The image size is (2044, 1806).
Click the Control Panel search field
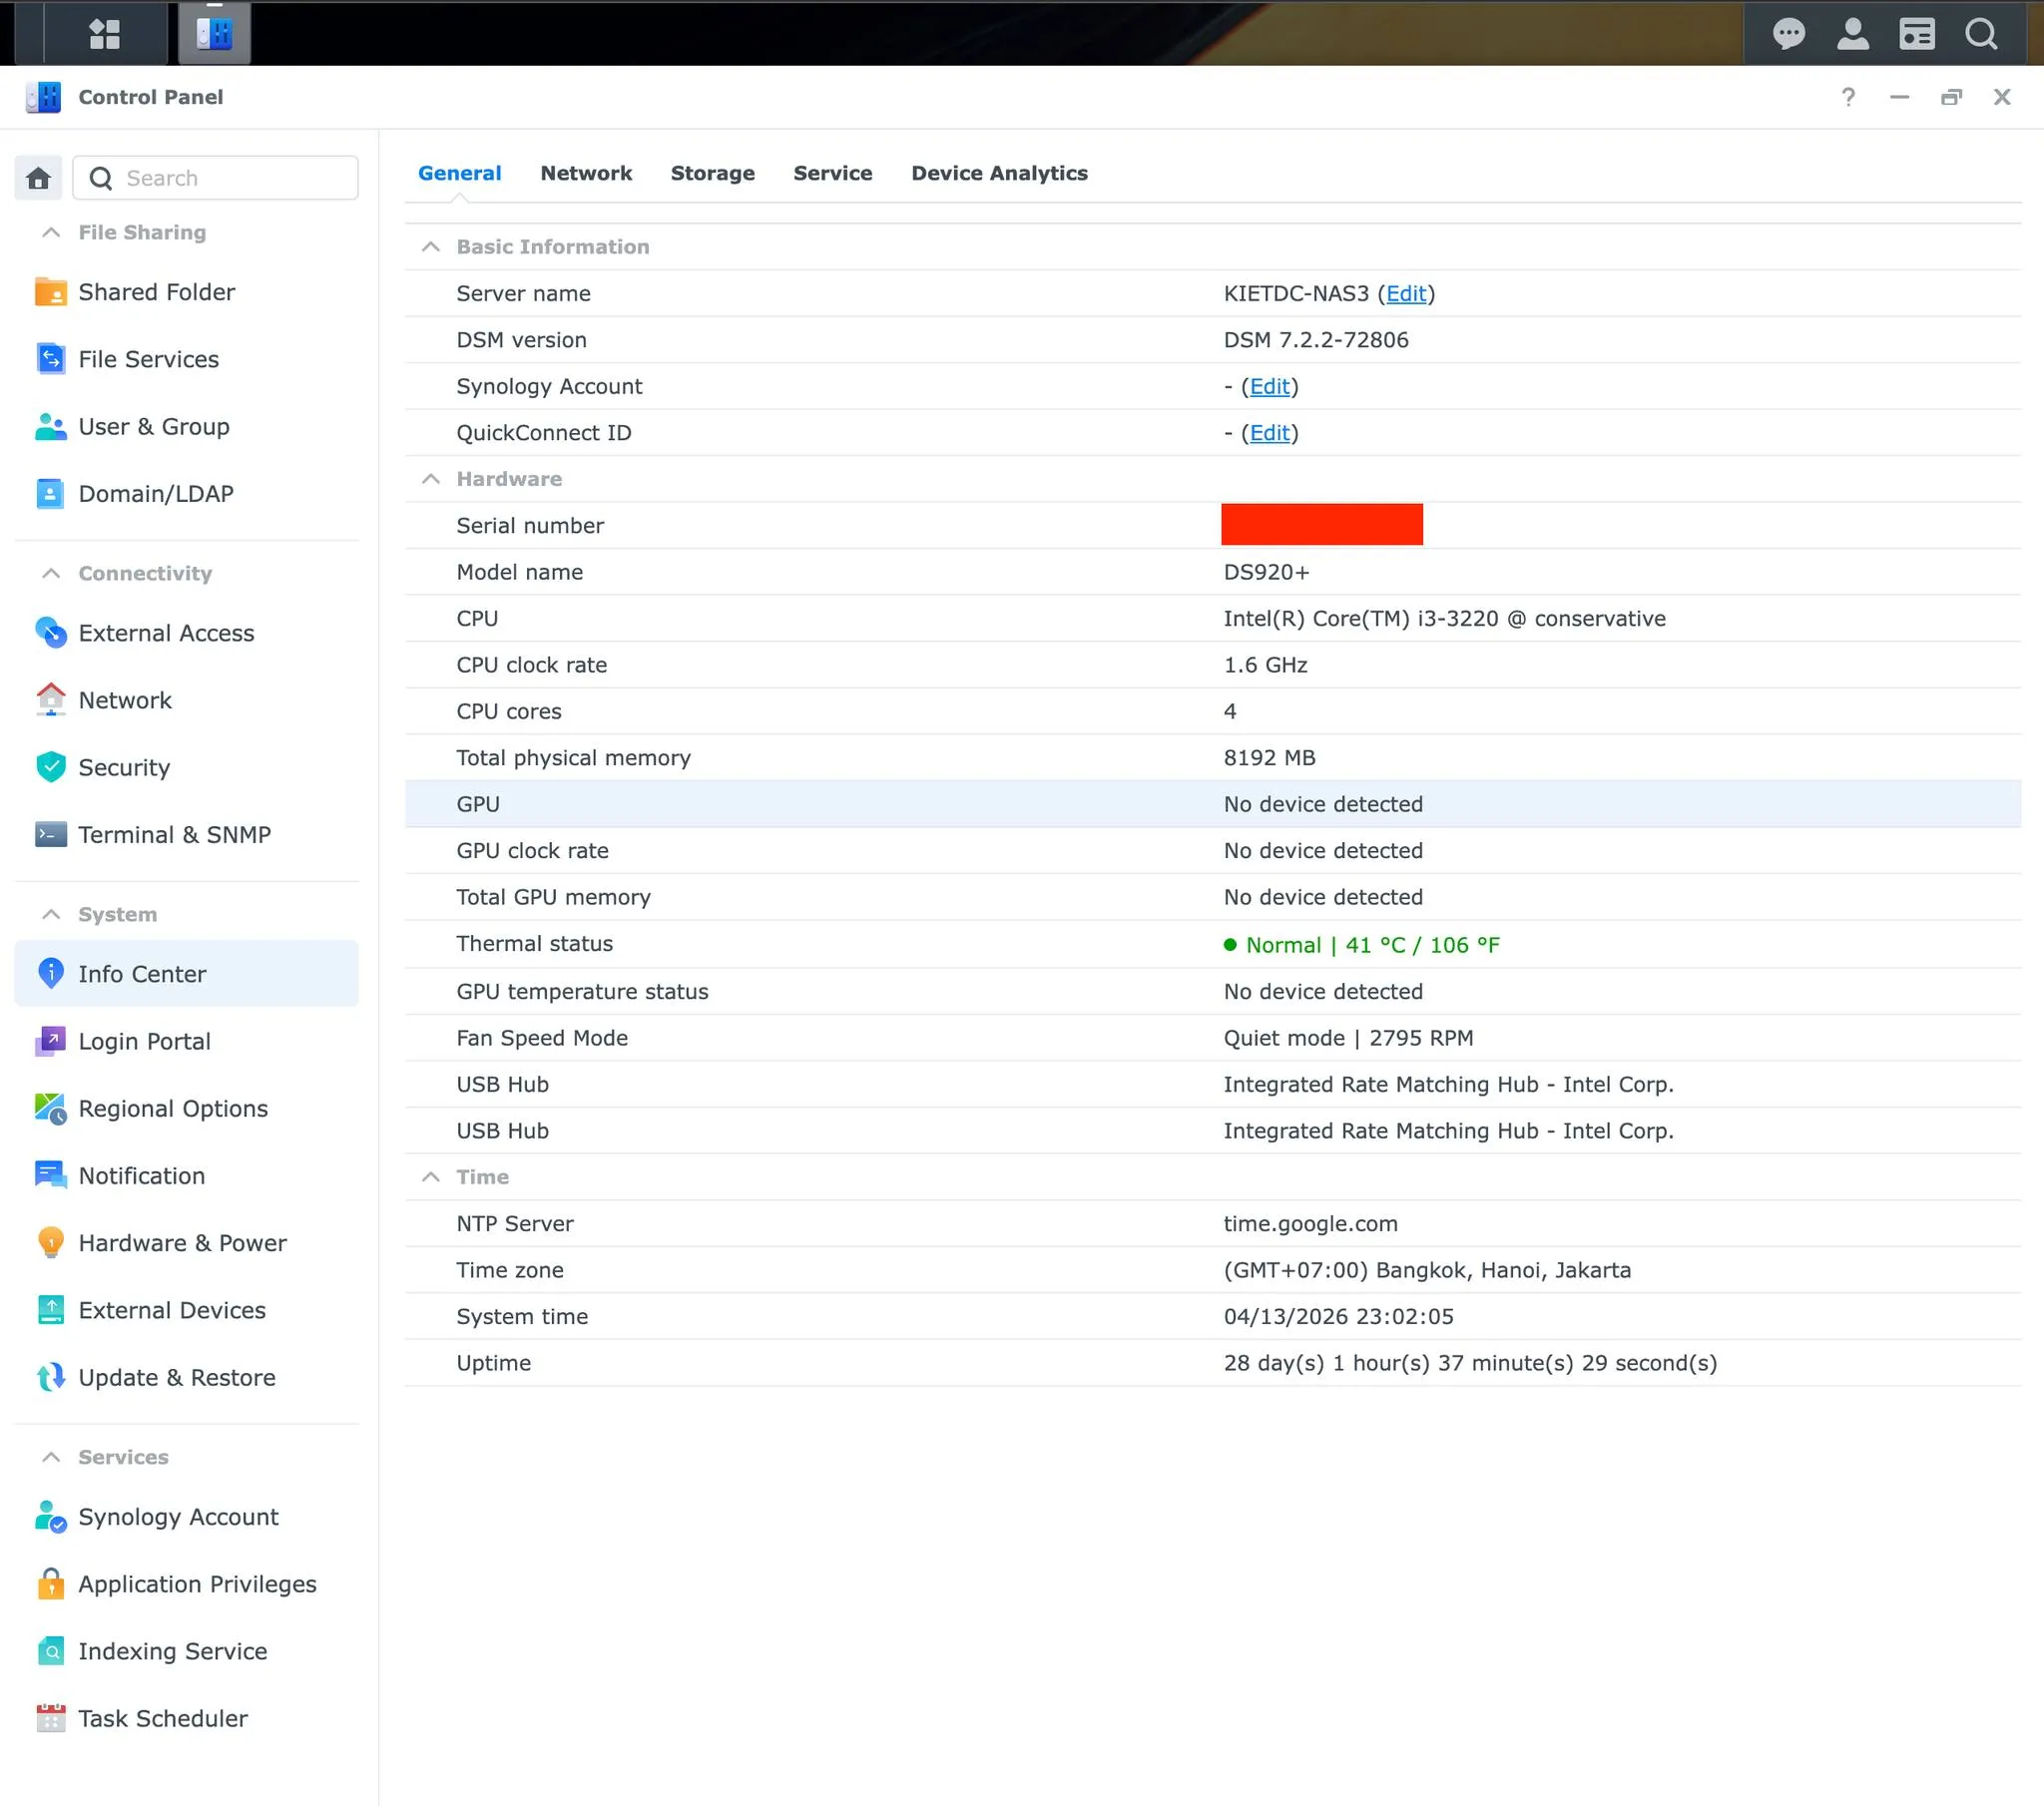pos(216,178)
